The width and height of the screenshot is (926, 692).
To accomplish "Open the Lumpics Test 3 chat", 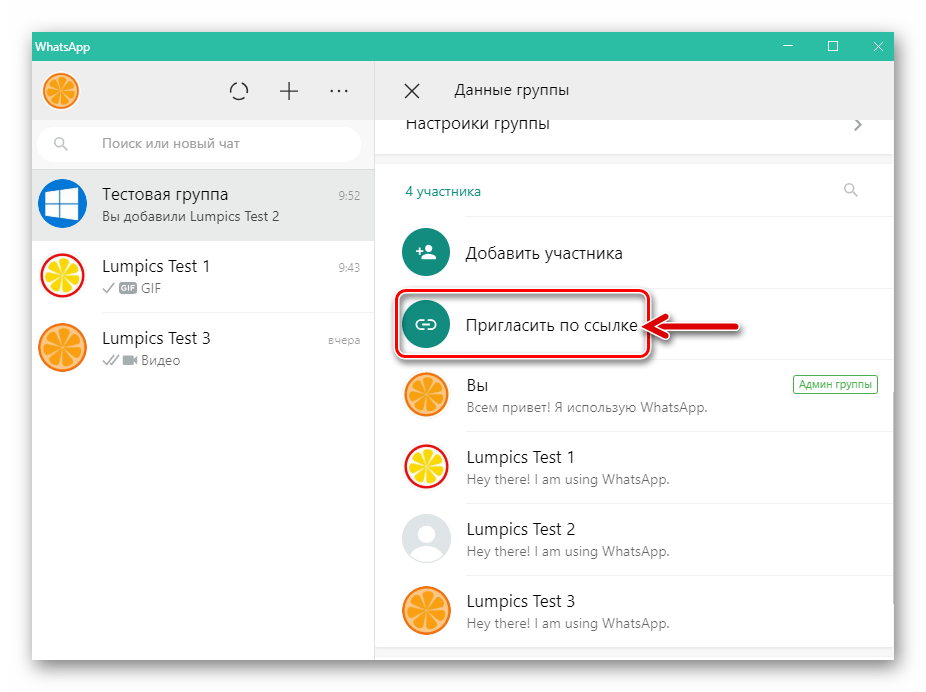I will pos(202,349).
